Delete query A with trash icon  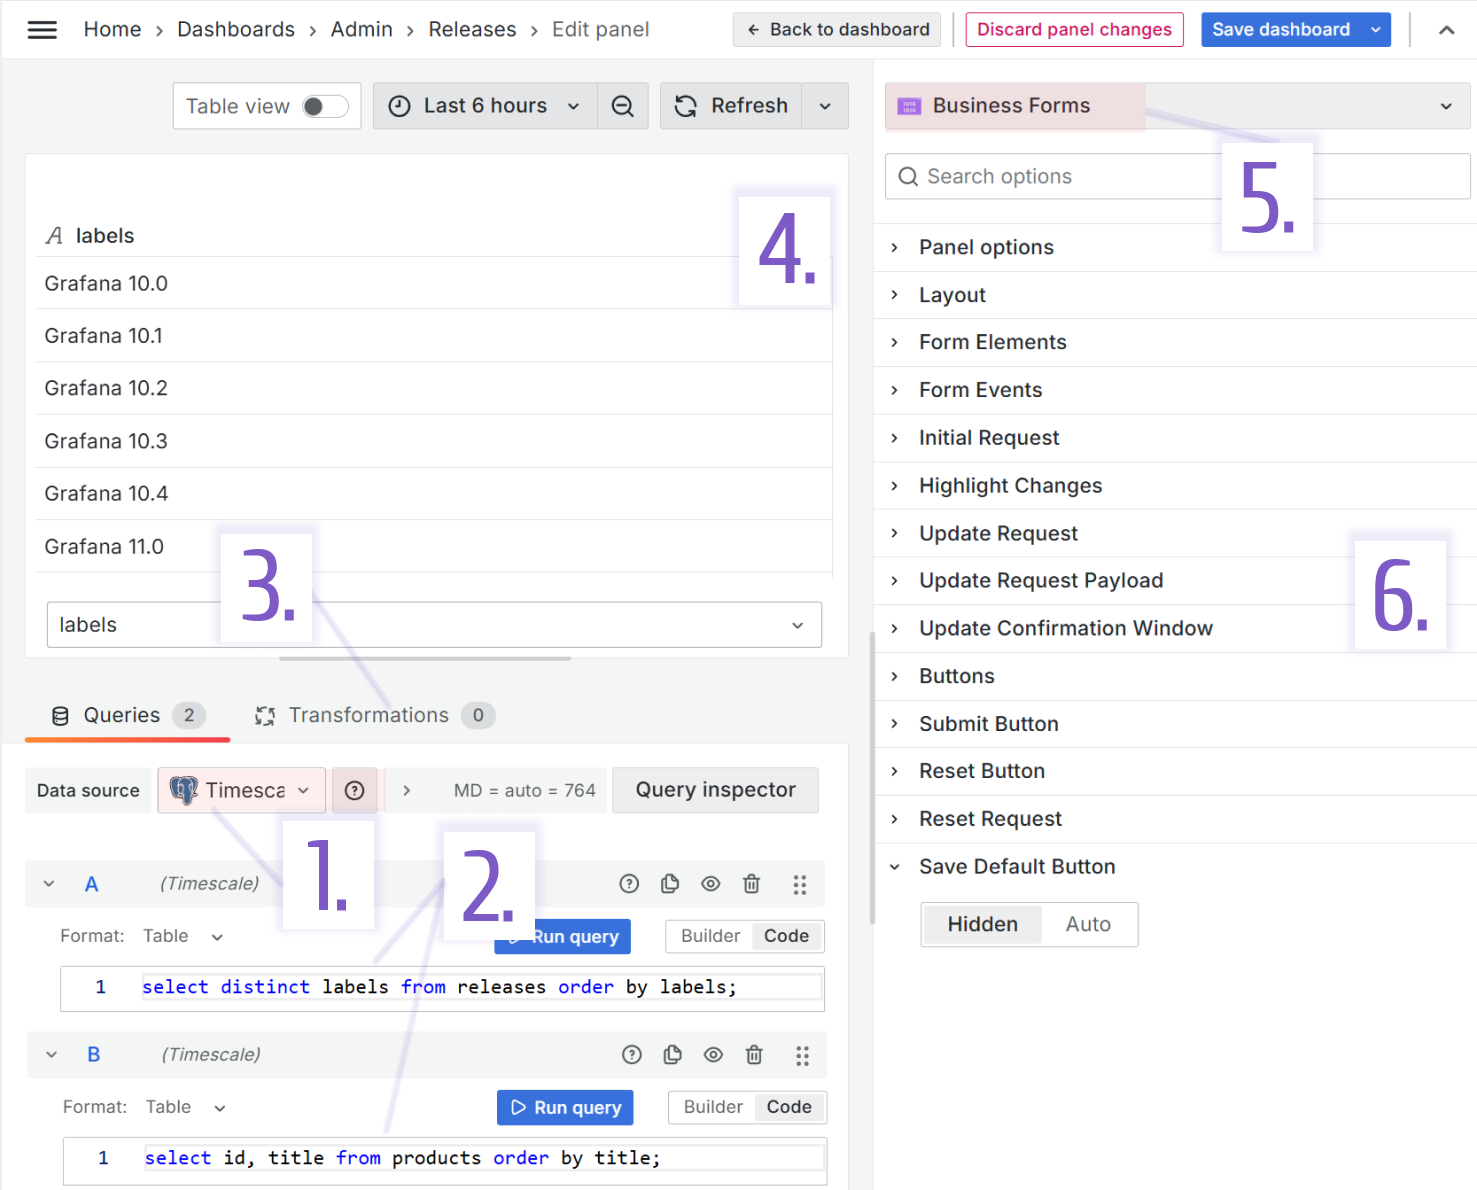(x=752, y=884)
